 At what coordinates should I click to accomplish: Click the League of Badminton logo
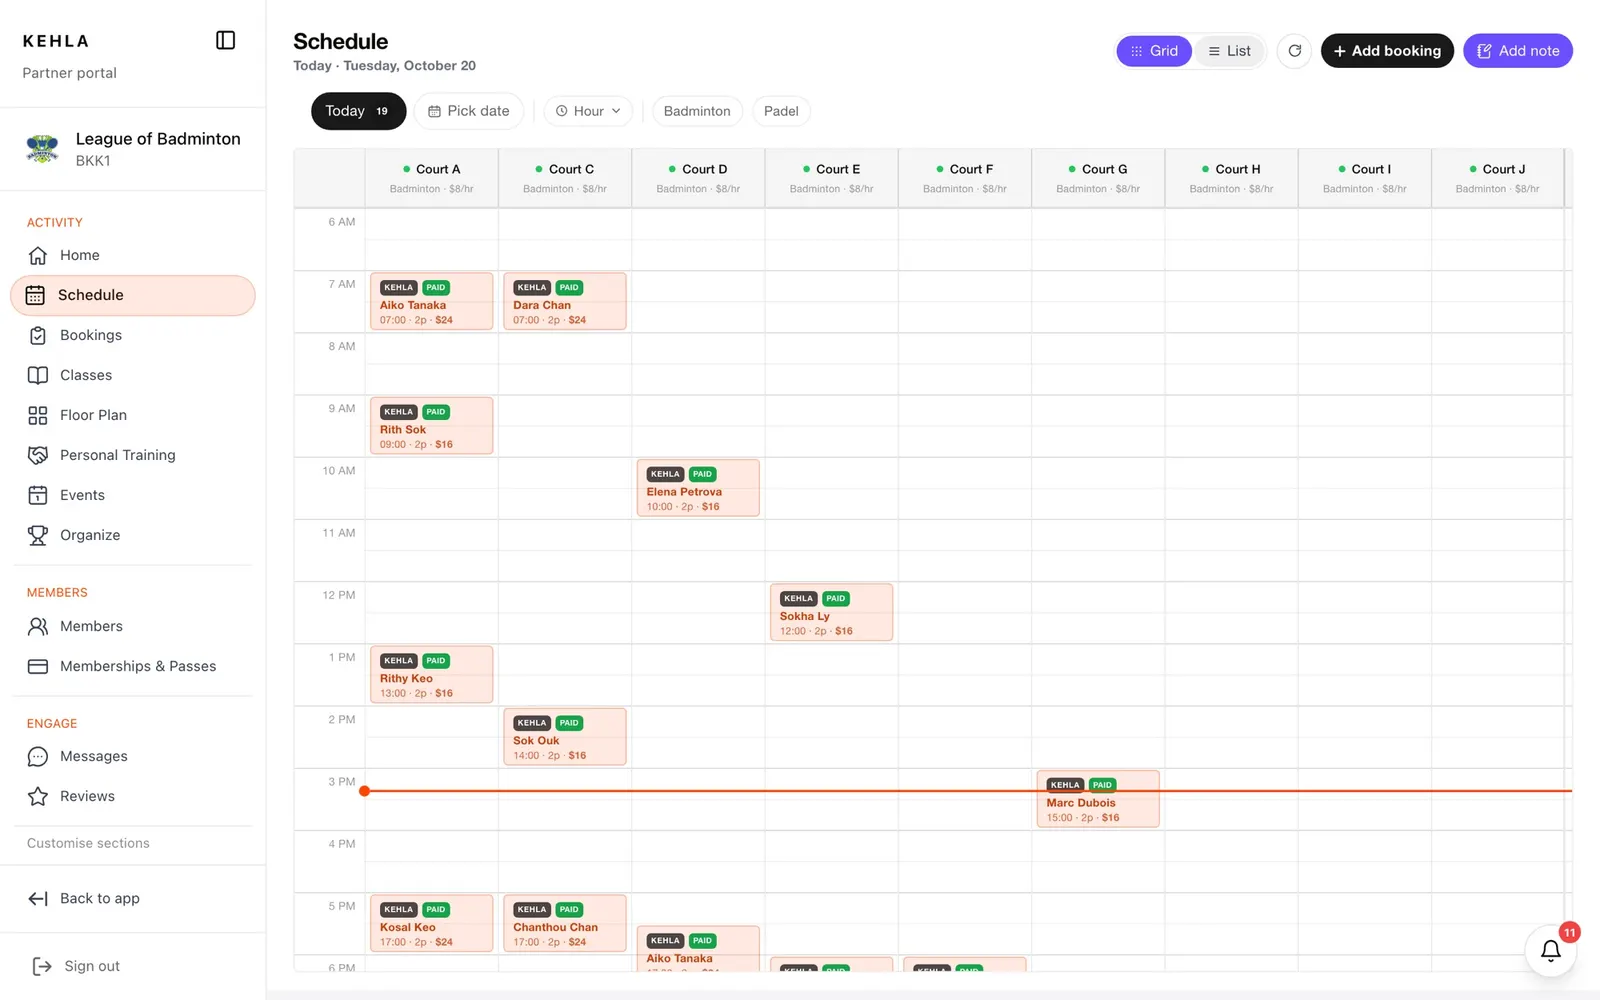tap(42, 149)
